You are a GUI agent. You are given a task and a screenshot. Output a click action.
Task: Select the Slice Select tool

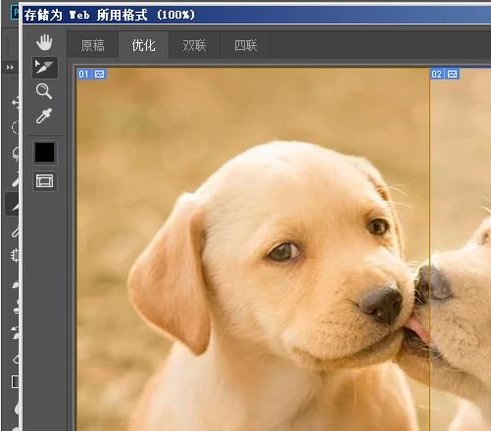[x=44, y=67]
